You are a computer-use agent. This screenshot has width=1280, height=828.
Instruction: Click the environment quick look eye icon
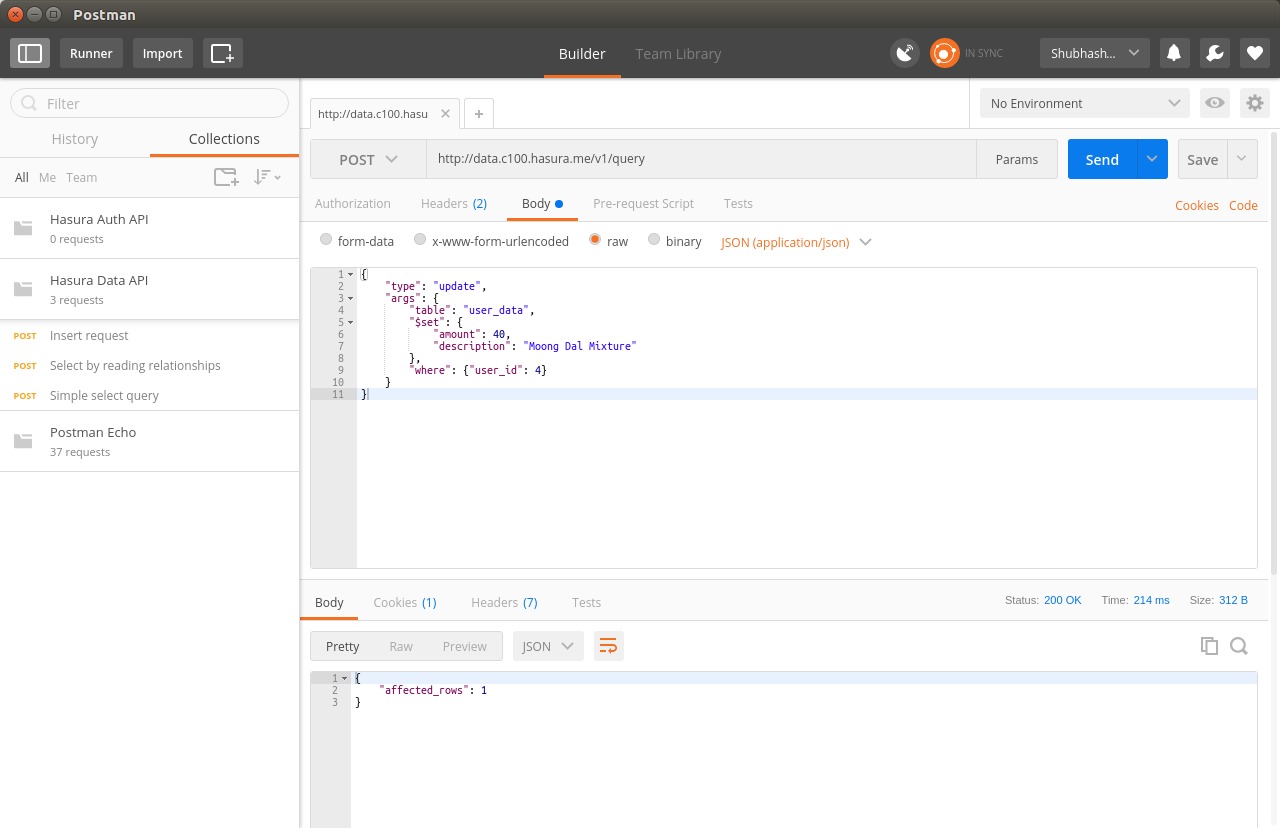[x=1215, y=103]
